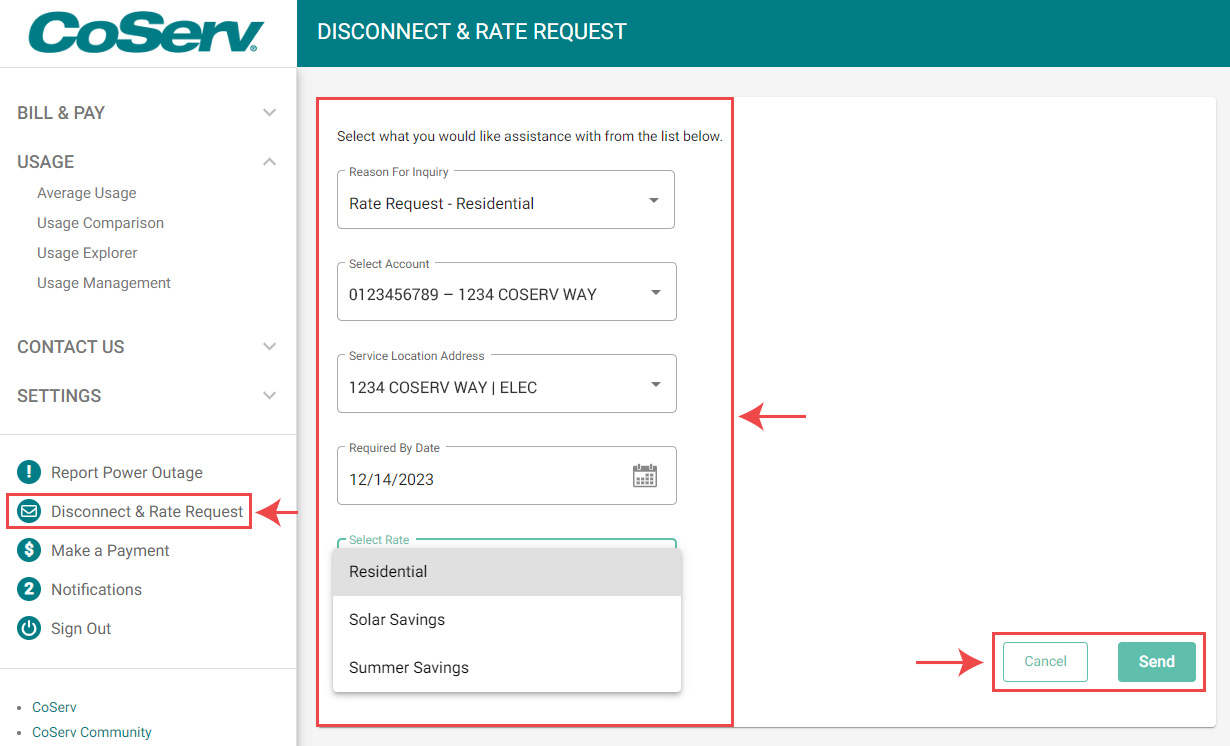Click the Report Power Outage exclamation icon
The width and height of the screenshot is (1230, 746).
pos(29,472)
